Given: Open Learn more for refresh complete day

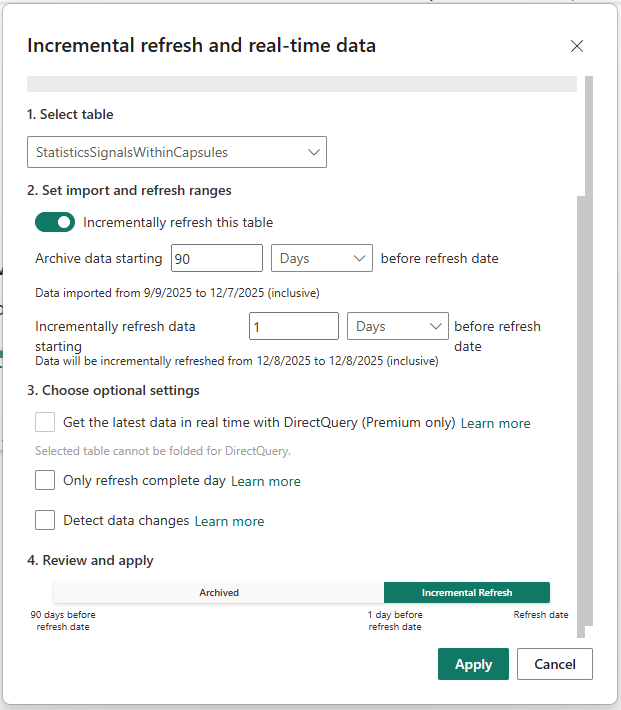Looking at the screenshot, I should [x=265, y=481].
